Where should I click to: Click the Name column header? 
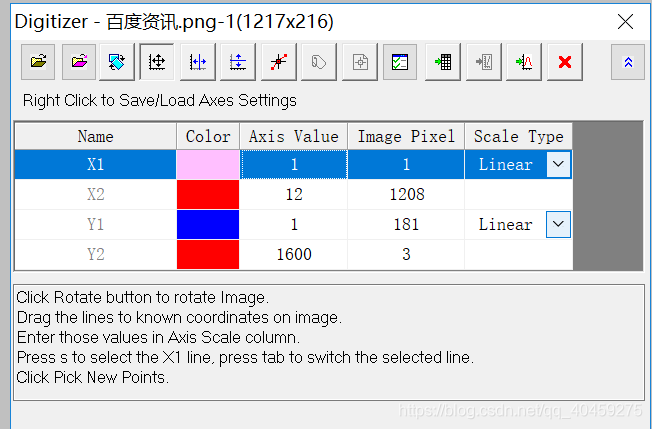(96, 136)
